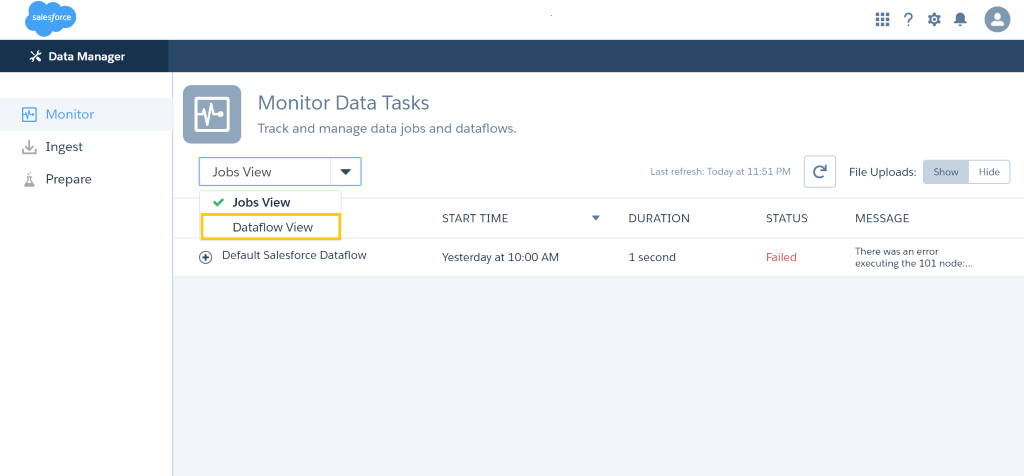The image size is (1024, 476).
Task: Click the 'Yesterday at 10:00 AM' cell
Action: (x=500, y=257)
